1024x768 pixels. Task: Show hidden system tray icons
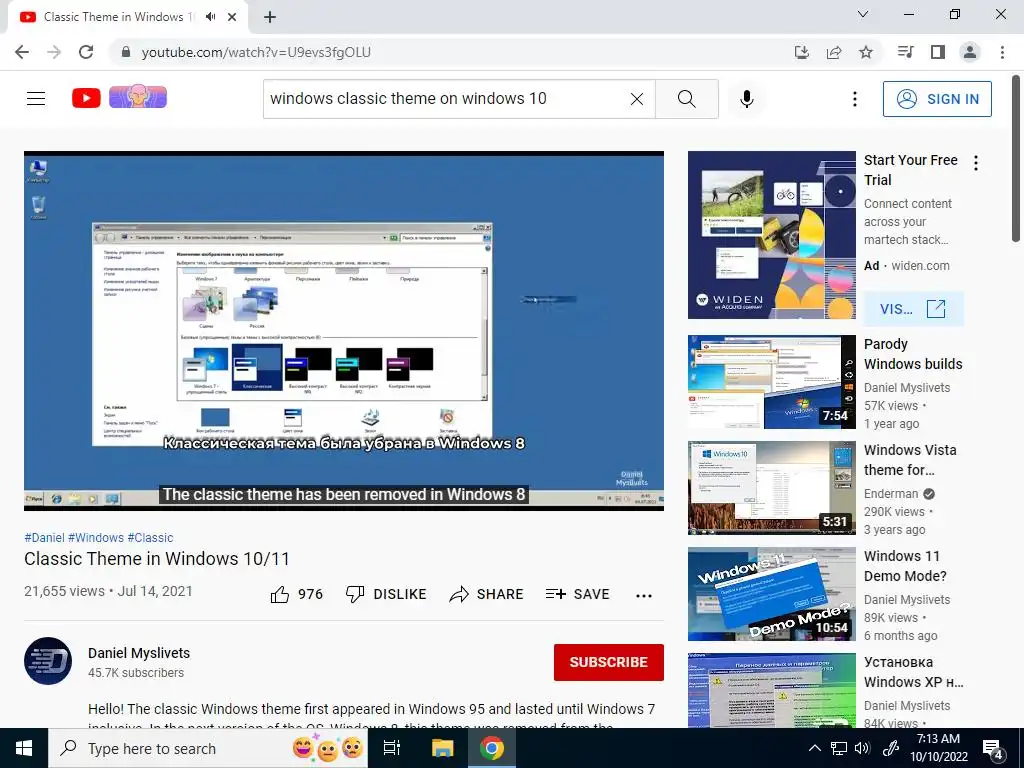tap(815, 748)
